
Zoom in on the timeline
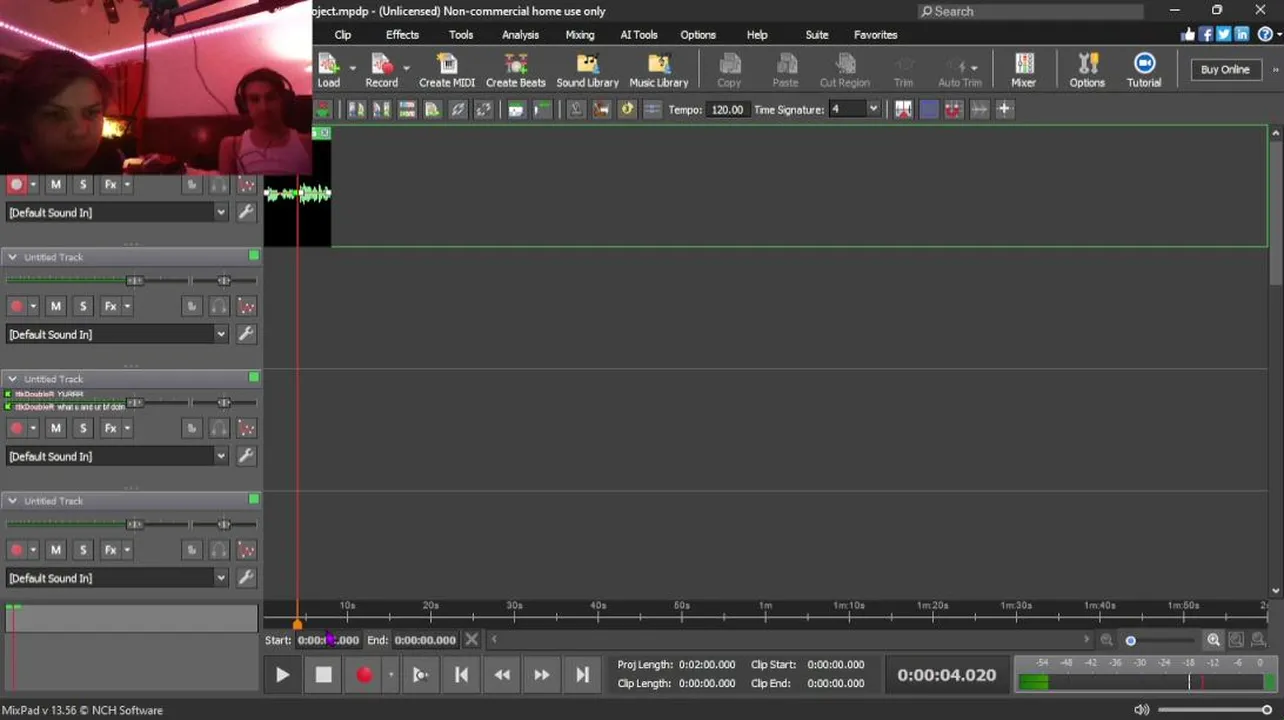click(1213, 640)
